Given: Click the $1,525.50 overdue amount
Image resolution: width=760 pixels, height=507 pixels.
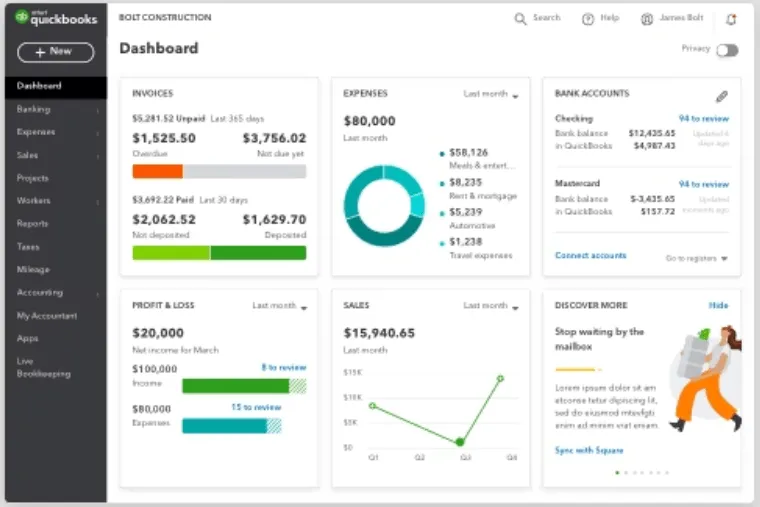Looking at the screenshot, I should 164,138.
